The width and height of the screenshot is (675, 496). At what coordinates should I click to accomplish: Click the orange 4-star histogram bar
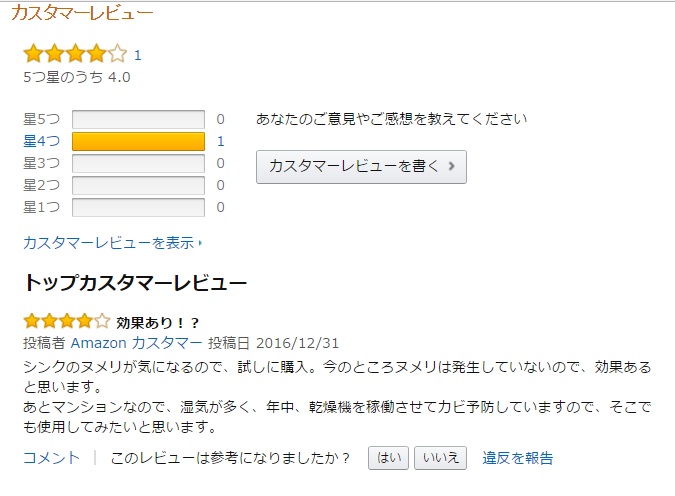pos(138,142)
